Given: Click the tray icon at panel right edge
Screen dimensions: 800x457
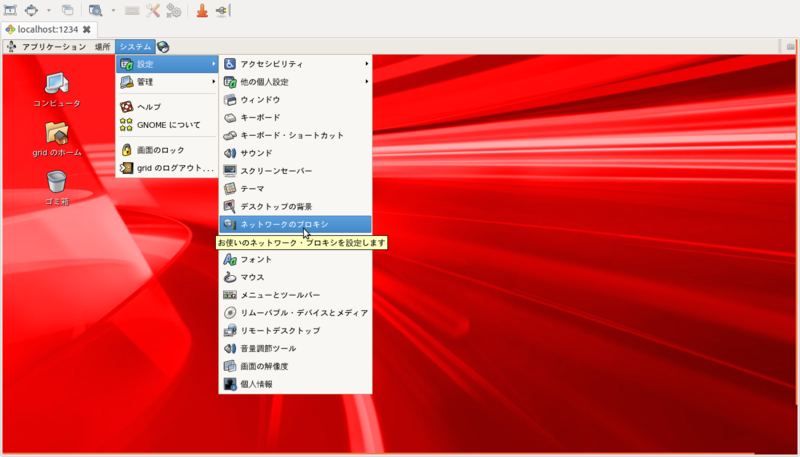Looking at the screenshot, I should click(x=790, y=47).
